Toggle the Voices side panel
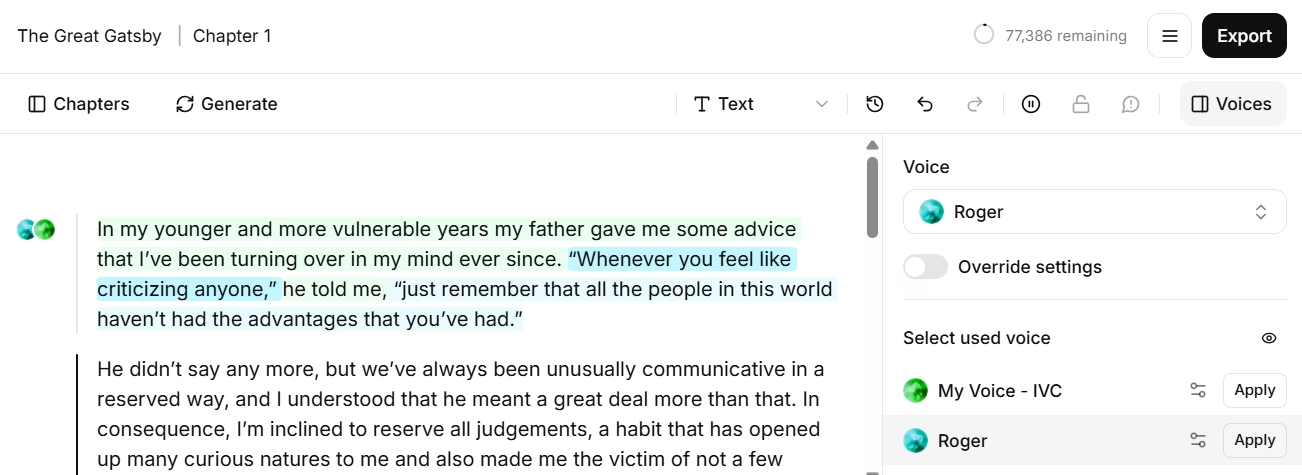Screen dimensions: 1302x475 click(1233, 104)
